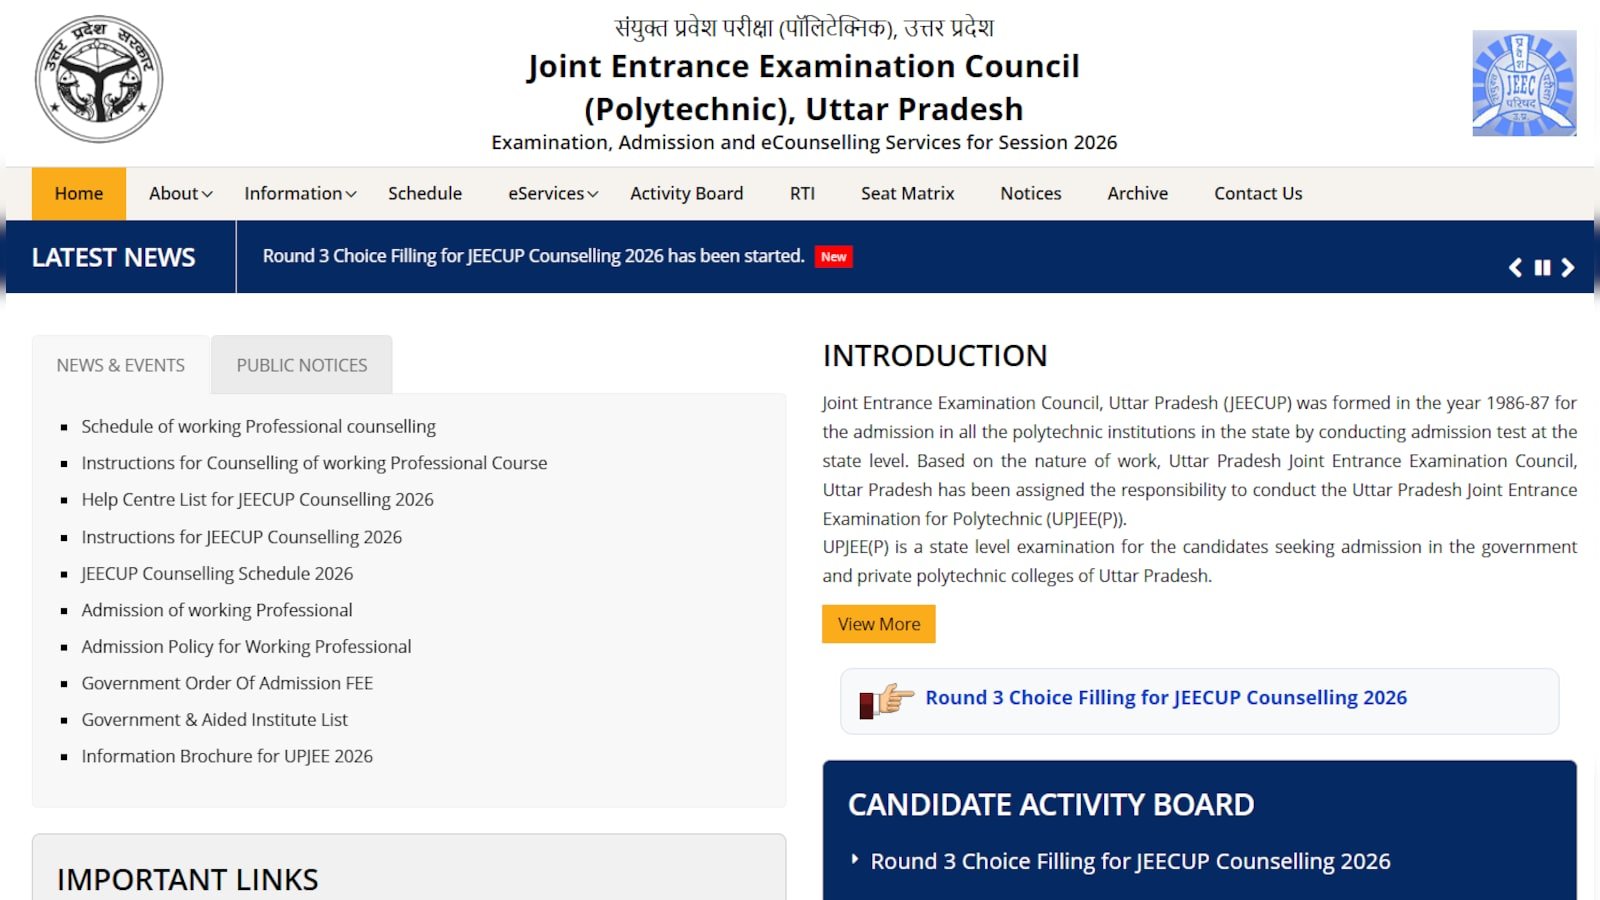Open Round 3 Choice Filling in Activity Board
Screen dimensions: 1600x900
coord(1130,862)
